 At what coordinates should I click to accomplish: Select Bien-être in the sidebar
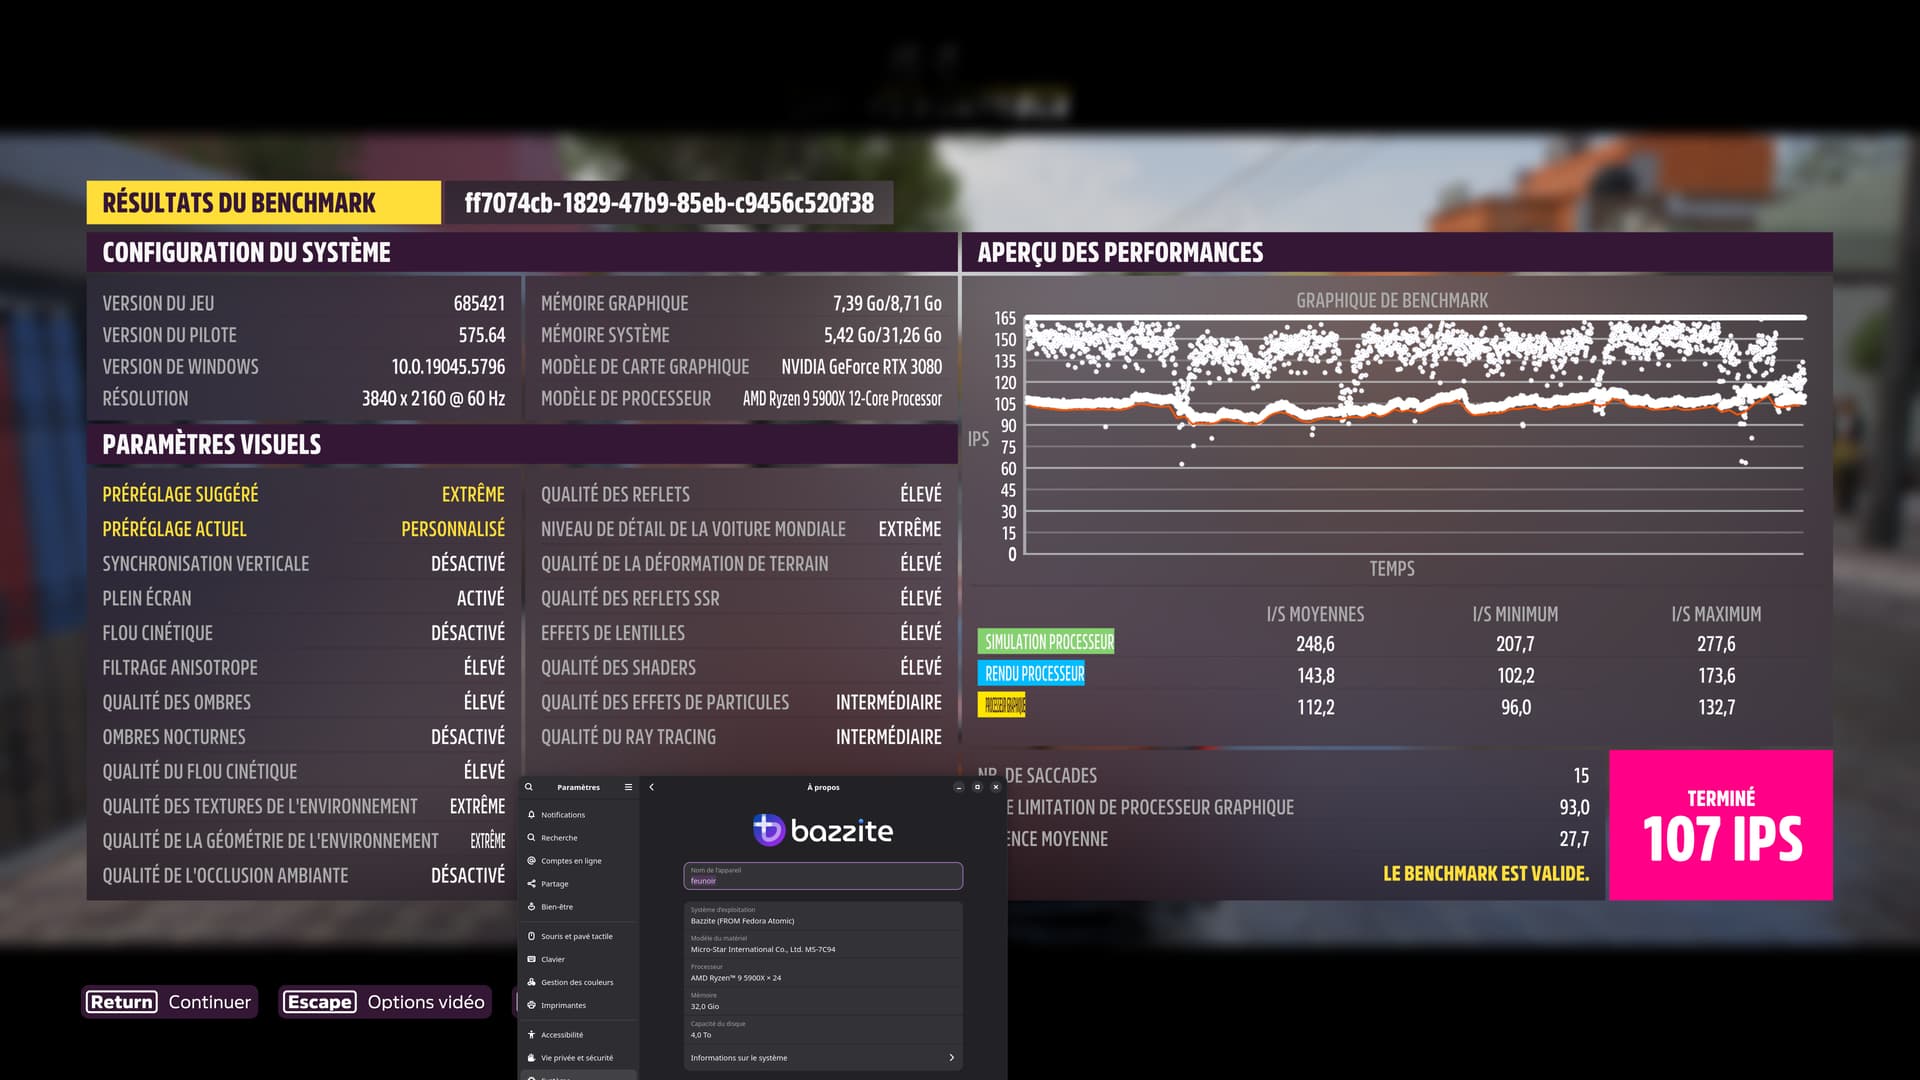pyautogui.click(x=557, y=907)
